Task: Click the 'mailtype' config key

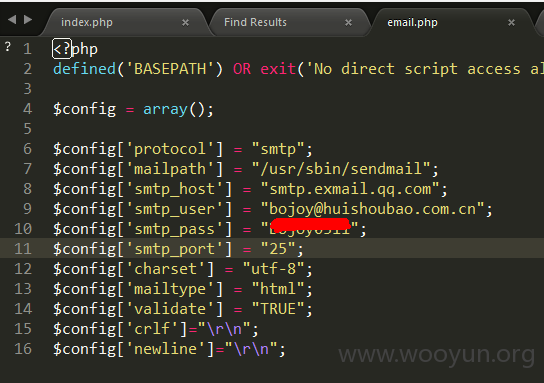Action: [170, 289]
